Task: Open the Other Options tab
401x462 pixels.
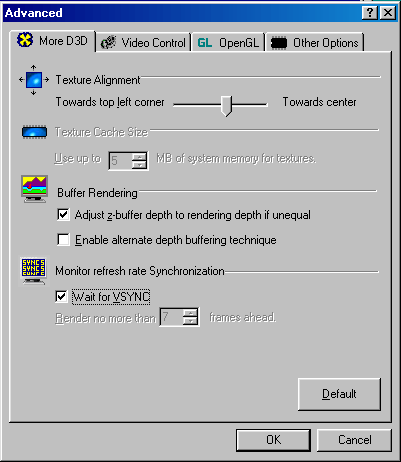Action: coord(315,43)
